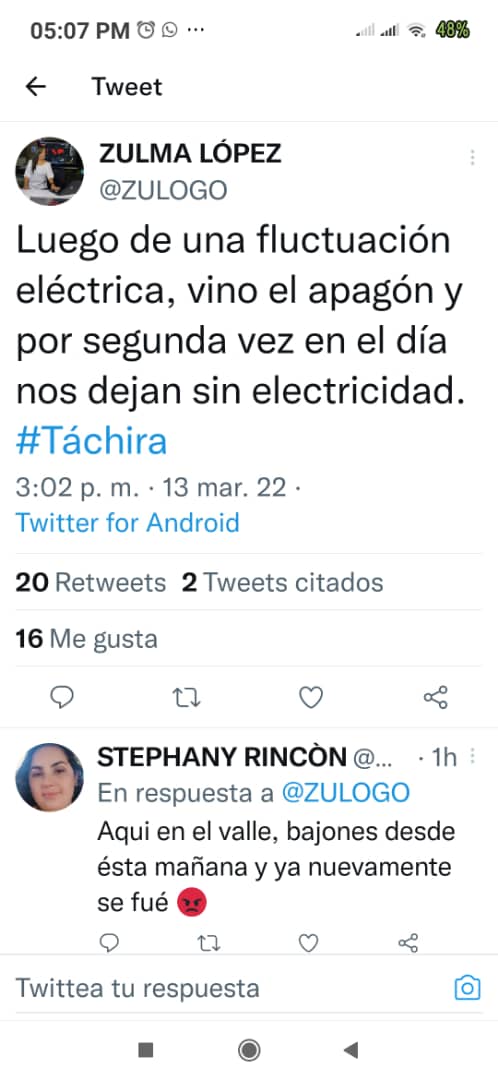This screenshot has height=1080, width=498.
Task: Like the main tweet with the heart icon
Action: [x=311, y=698]
